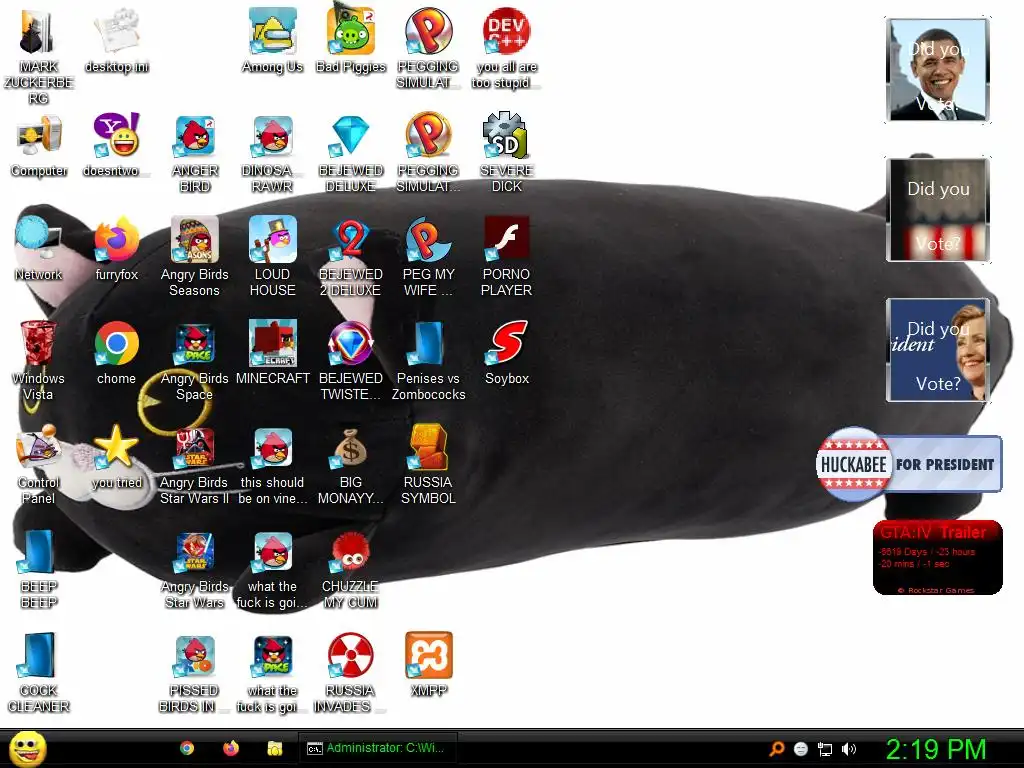This screenshot has width=1024, height=768.
Task: Open the folder icon in the taskbar
Action: (275, 748)
